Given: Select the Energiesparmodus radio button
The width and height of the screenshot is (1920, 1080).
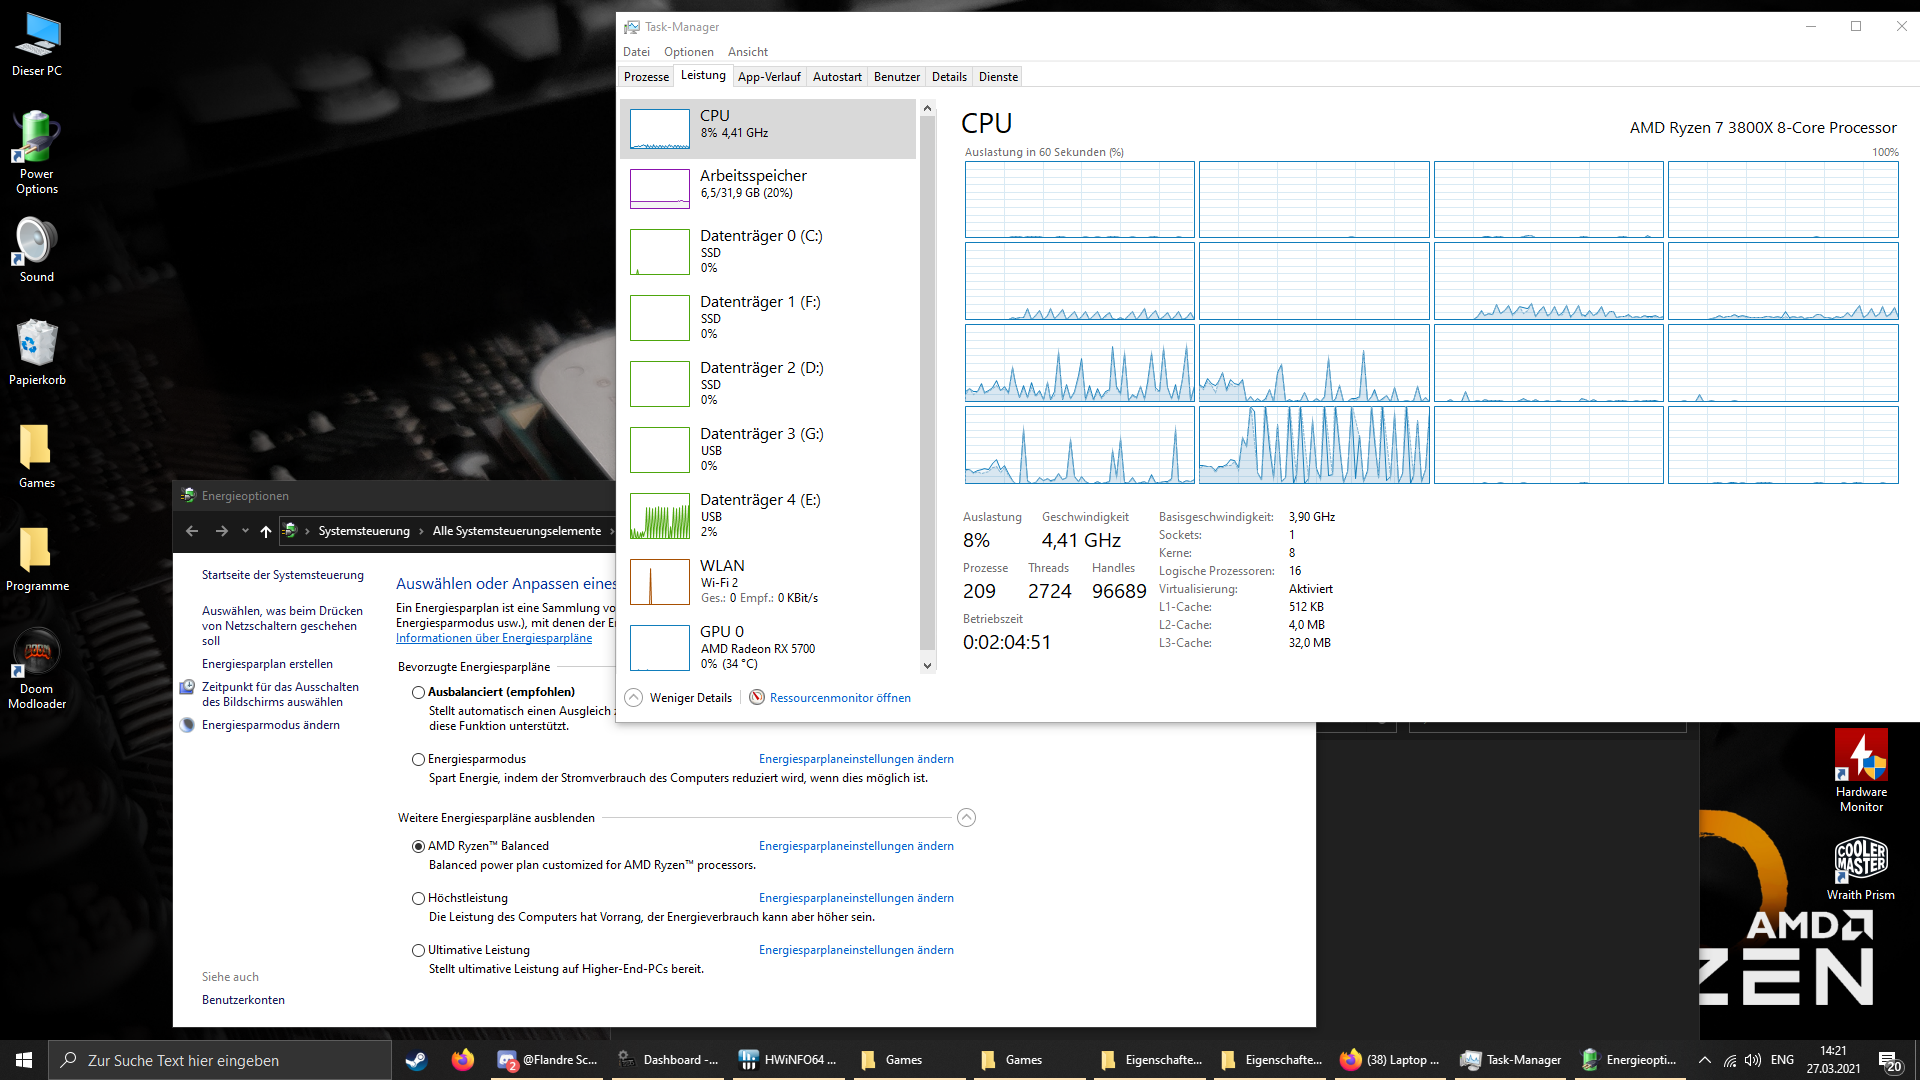Looking at the screenshot, I should click(x=418, y=759).
